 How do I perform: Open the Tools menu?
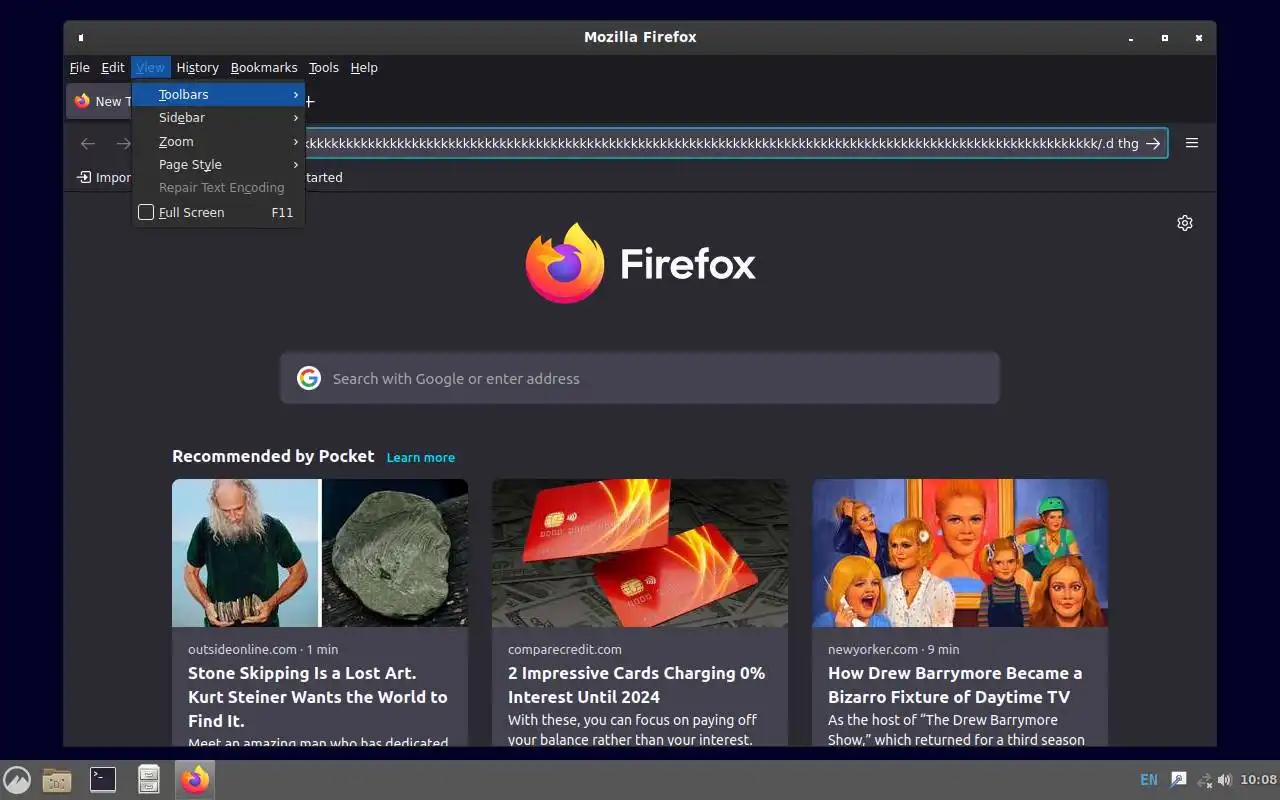(324, 67)
